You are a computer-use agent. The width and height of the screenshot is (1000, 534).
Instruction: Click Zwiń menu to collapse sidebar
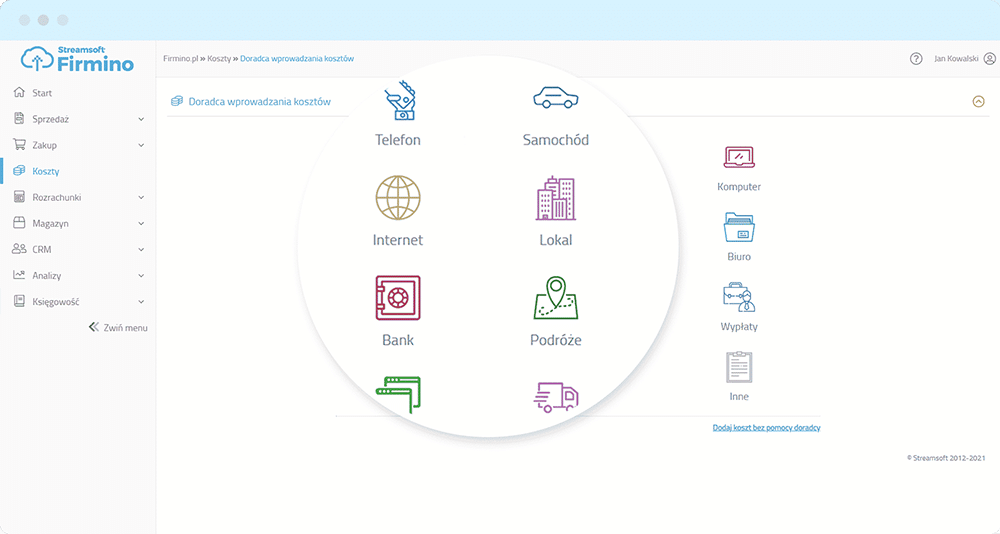[118, 327]
